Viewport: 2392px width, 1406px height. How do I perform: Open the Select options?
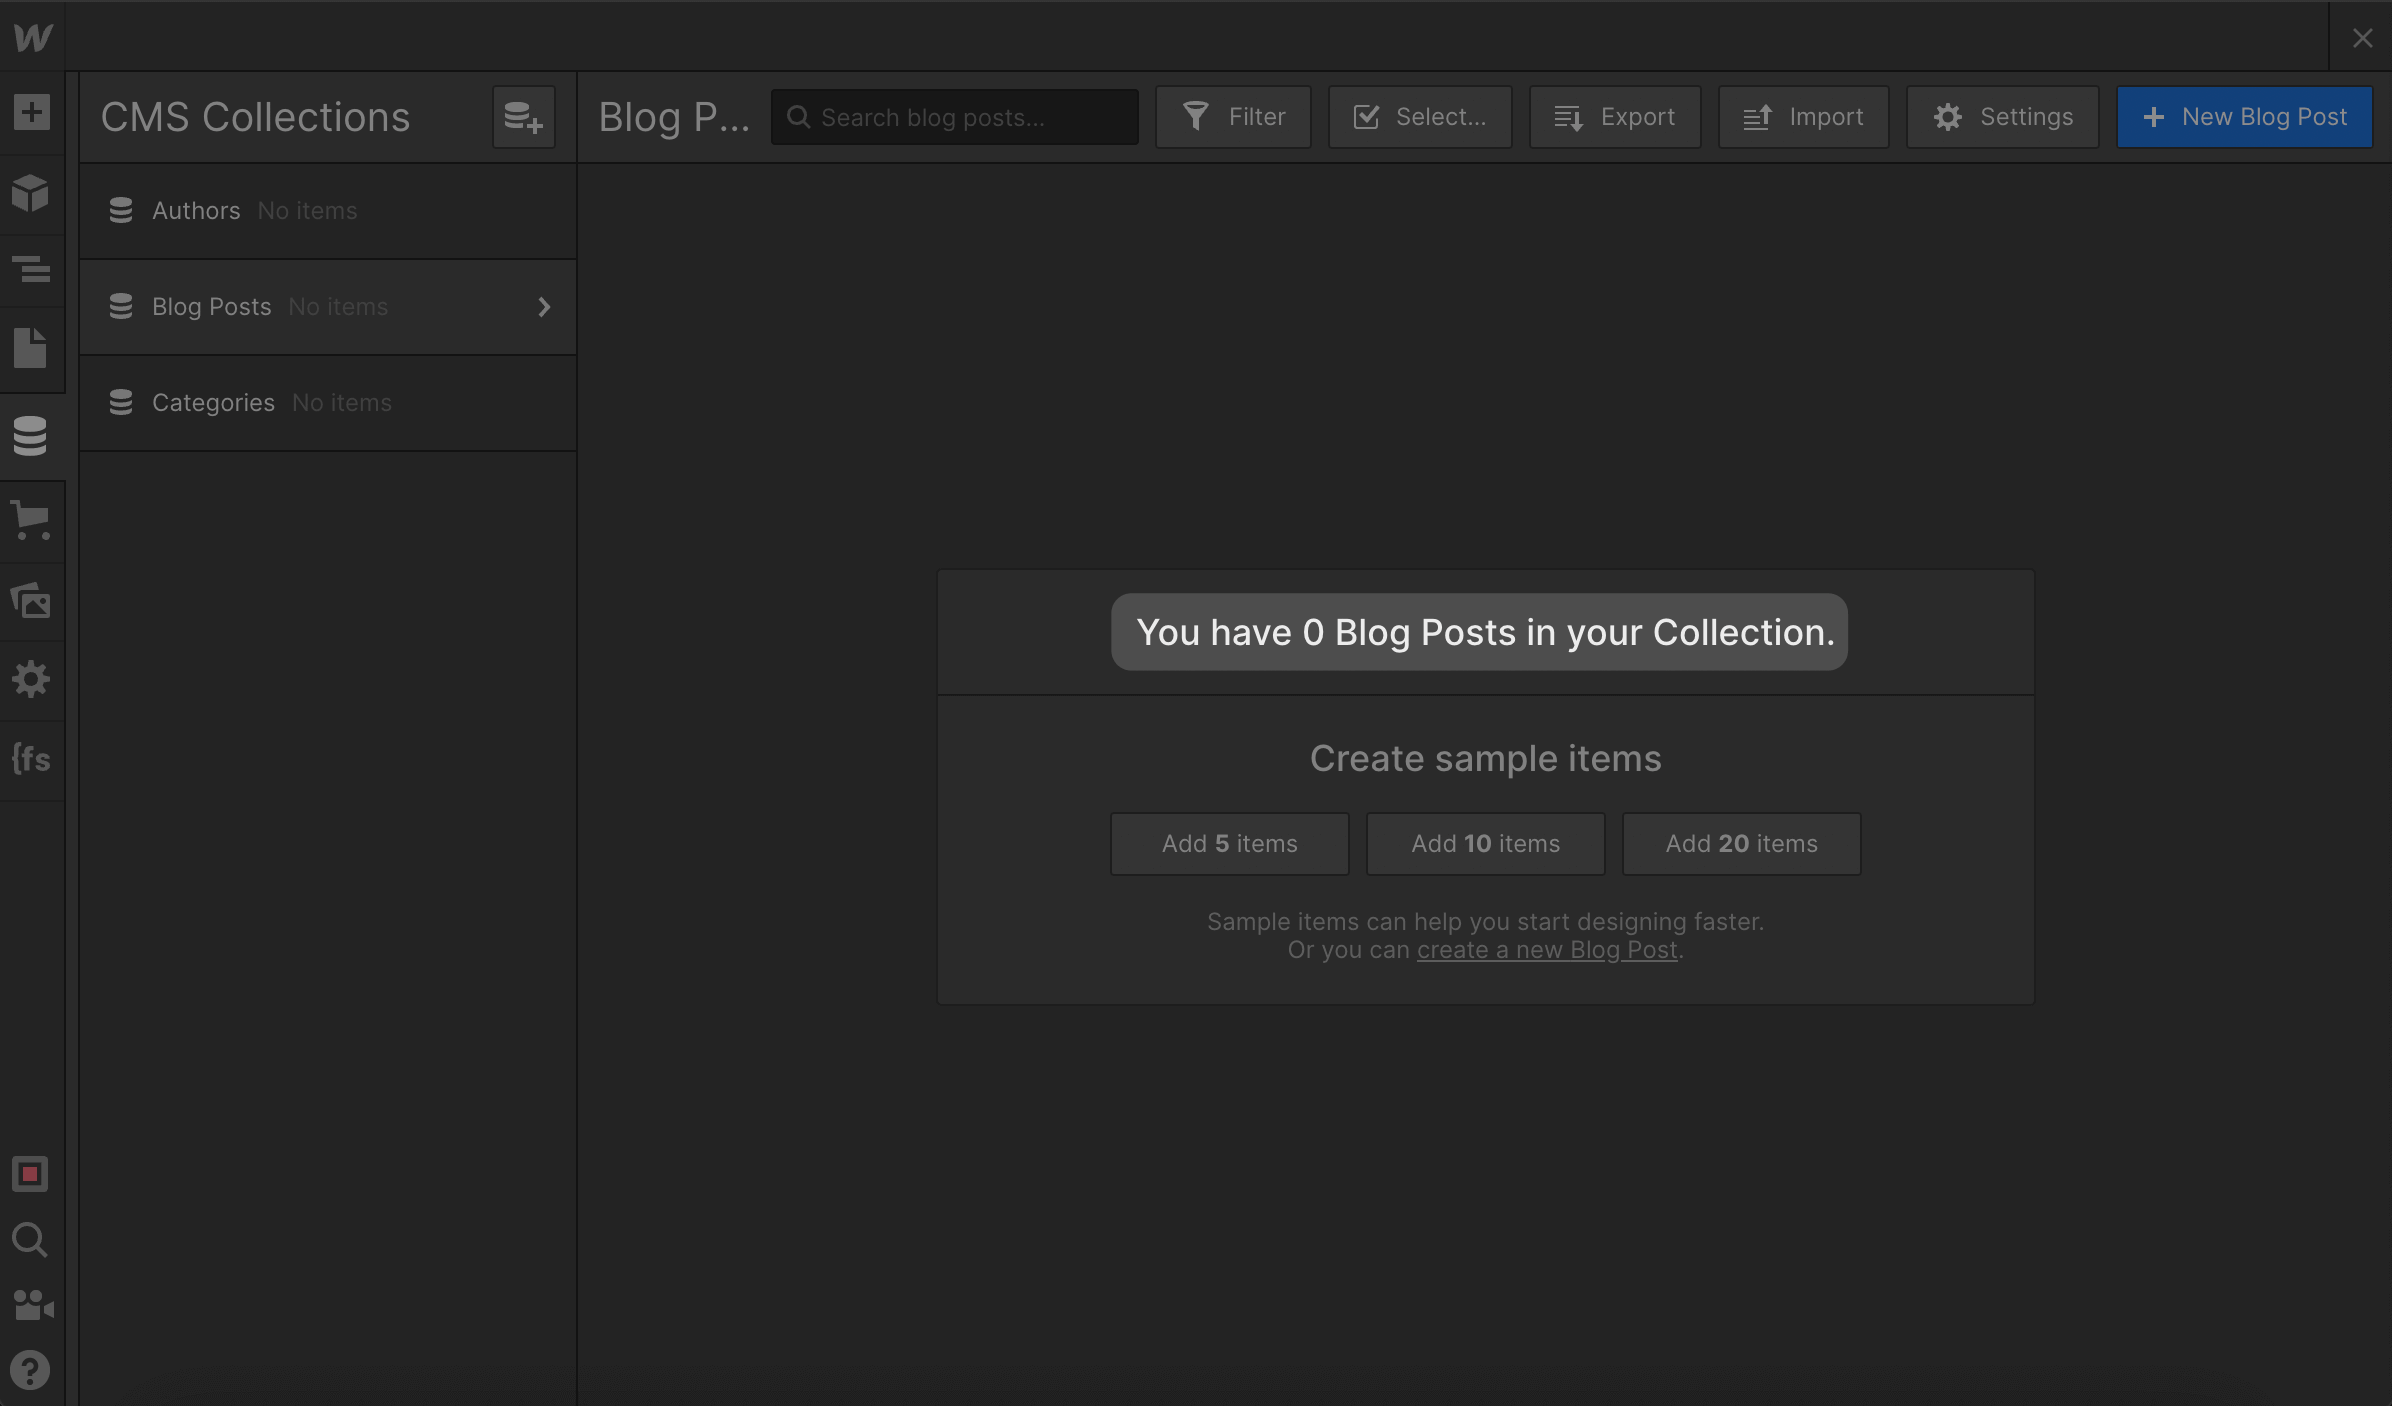tap(1419, 116)
